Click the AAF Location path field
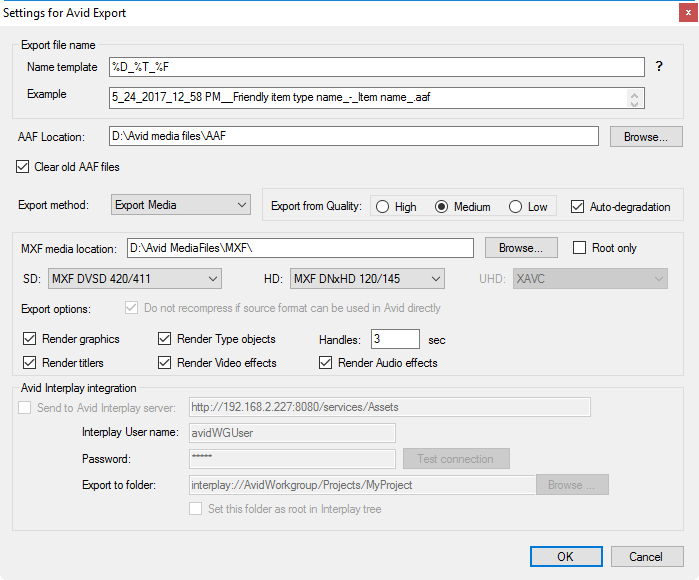The image size is (699, 580). pyautogui.click(x=354, y=136)
